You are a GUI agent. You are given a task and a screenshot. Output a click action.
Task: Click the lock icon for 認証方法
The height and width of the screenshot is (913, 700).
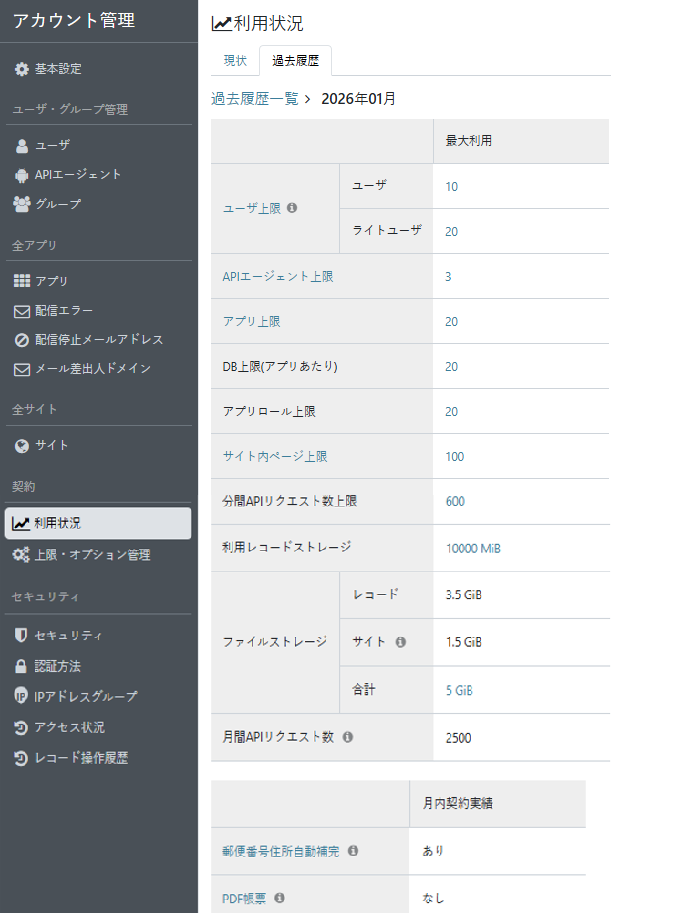tap(22, 666)
